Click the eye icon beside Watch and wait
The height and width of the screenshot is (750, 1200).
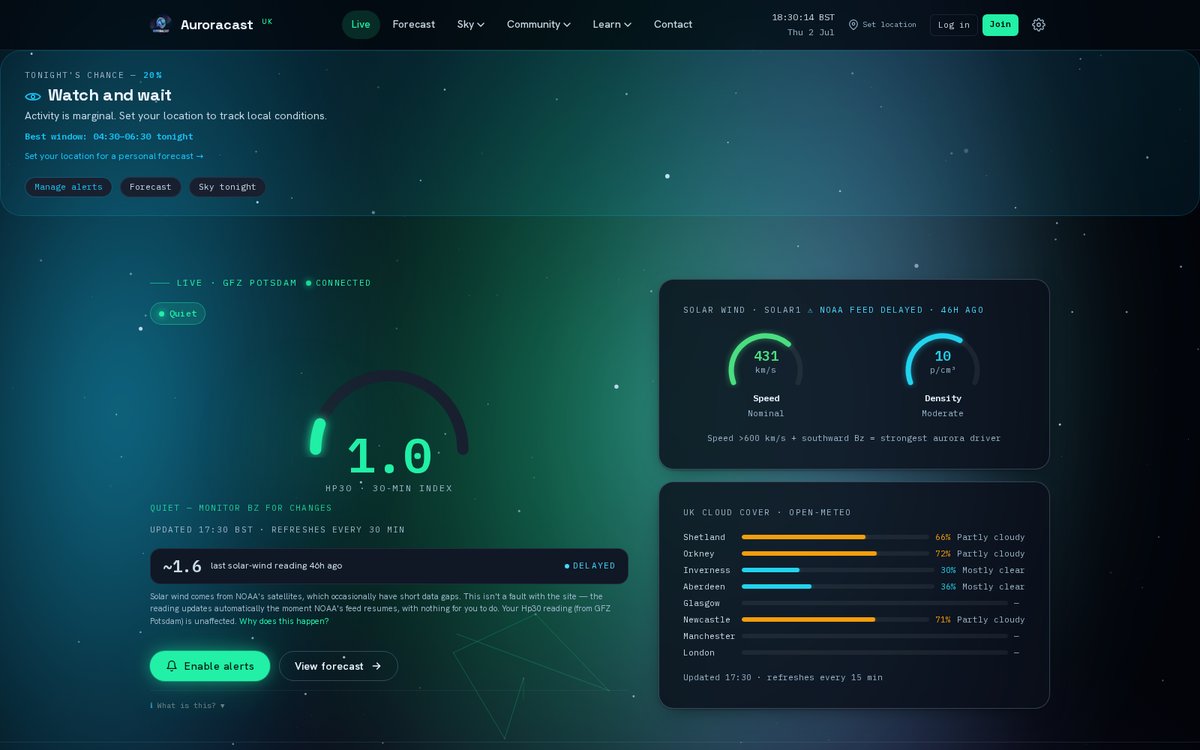(33, 96)
